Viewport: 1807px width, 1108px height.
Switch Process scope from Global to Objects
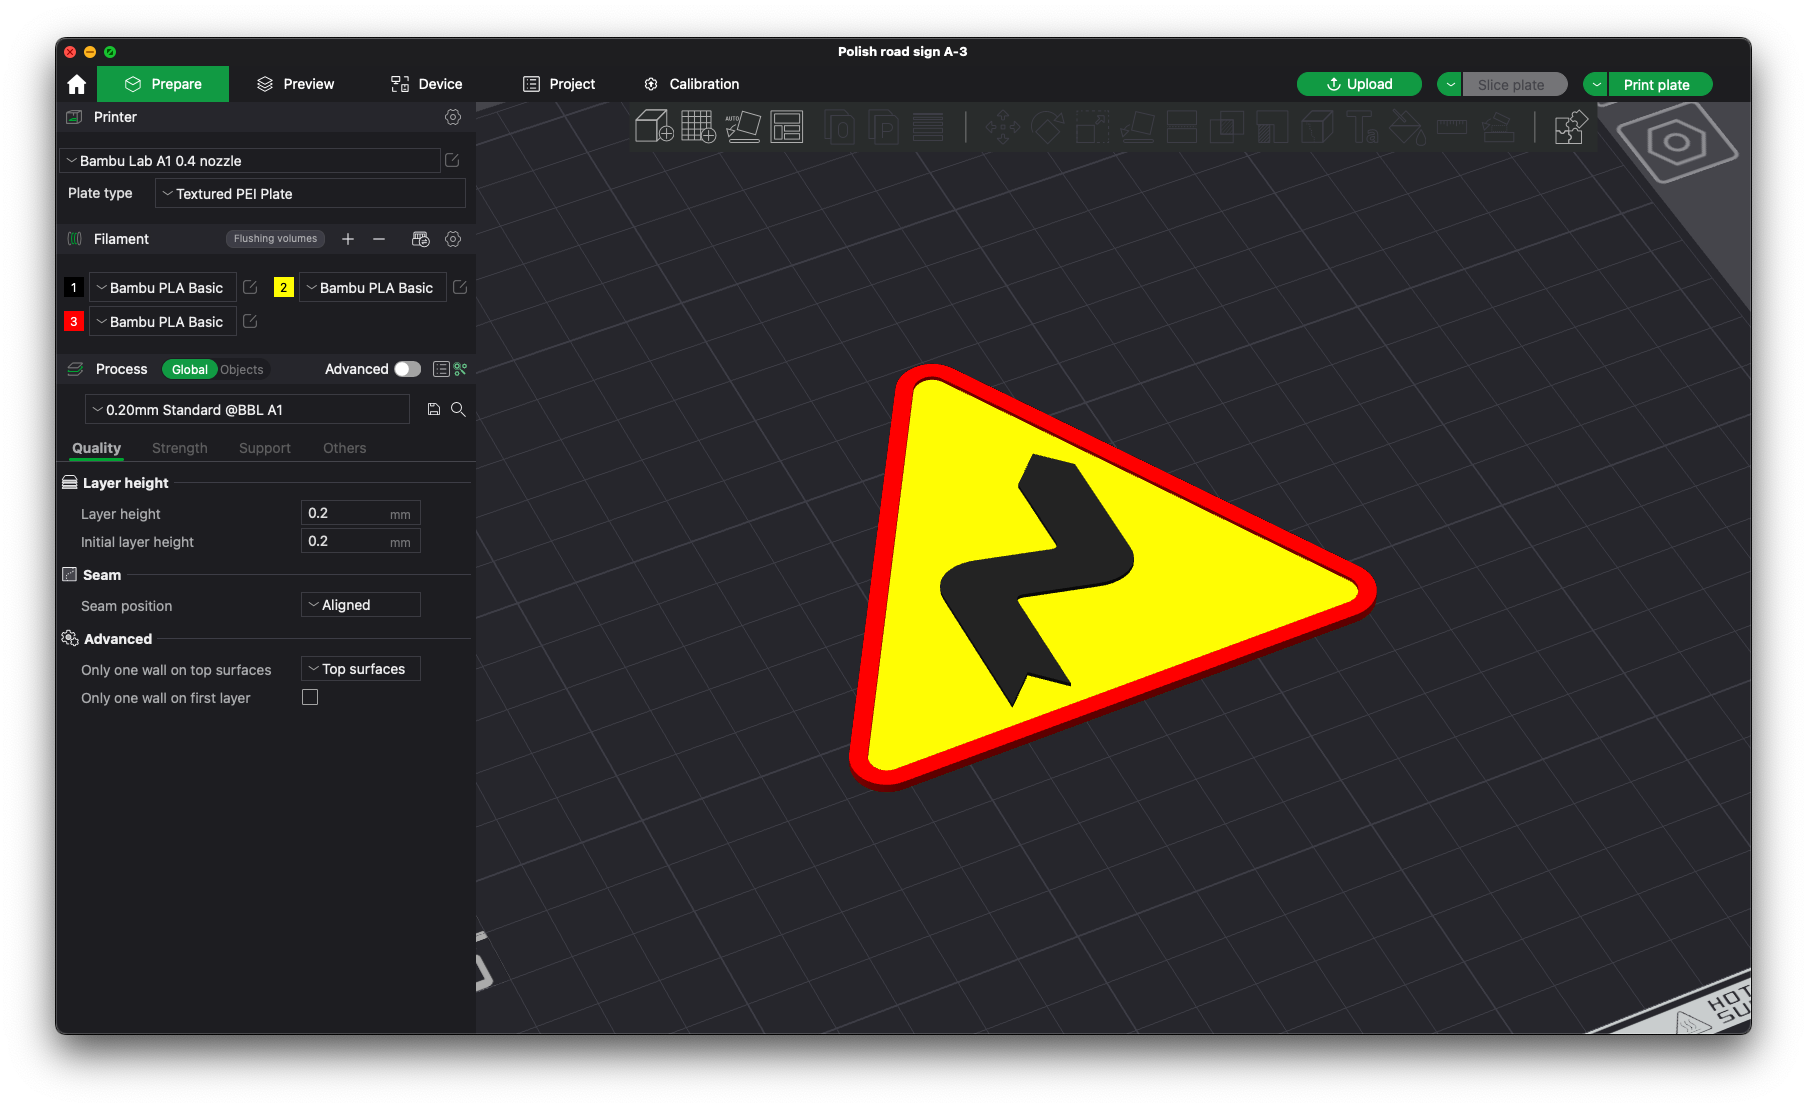click(243, 369)
